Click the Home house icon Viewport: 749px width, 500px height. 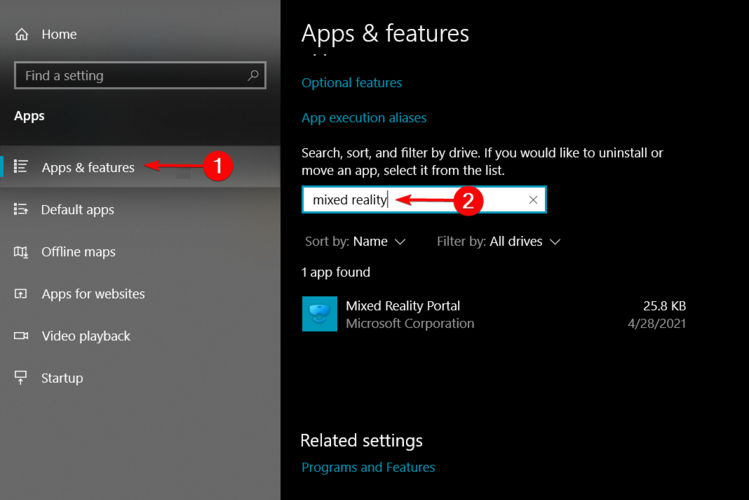click(21, 34)
